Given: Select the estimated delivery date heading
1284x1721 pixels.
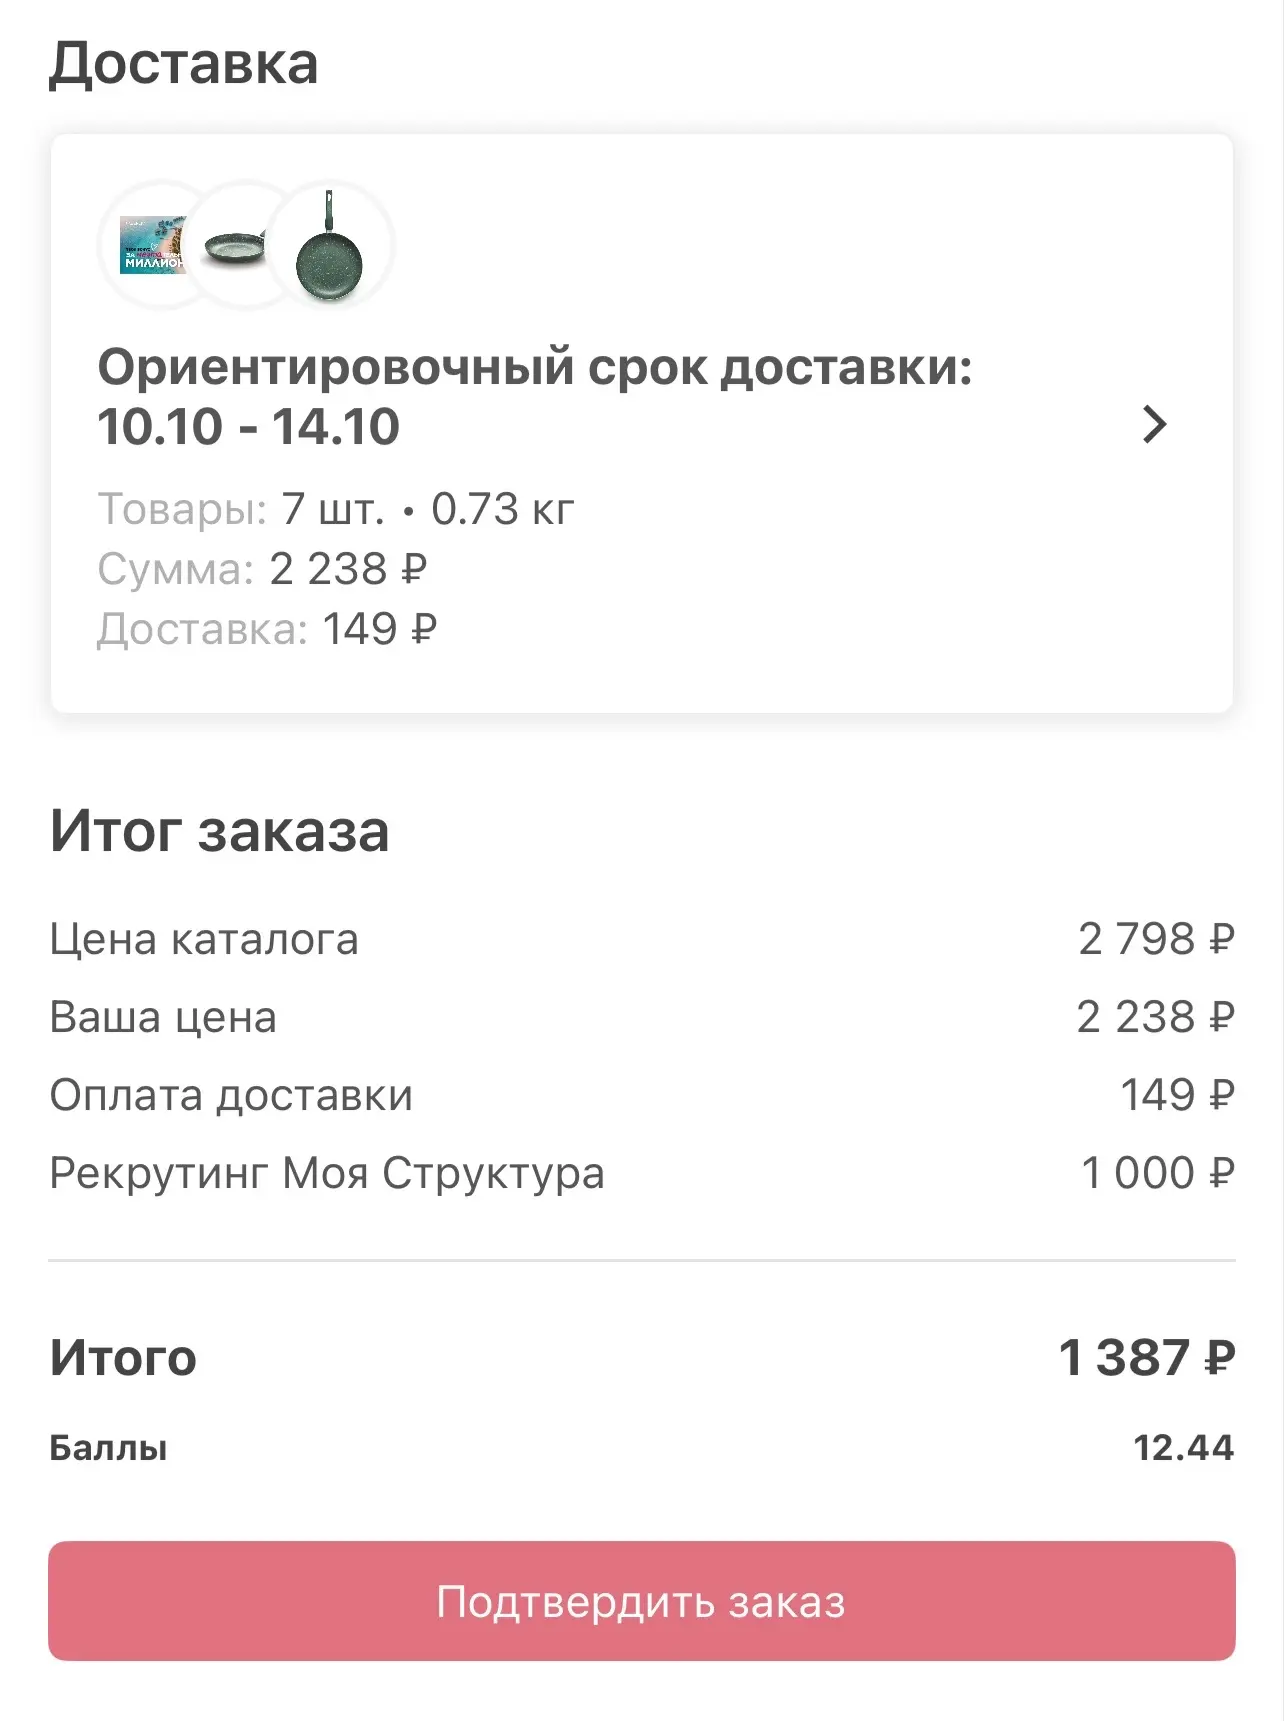Looking at the screenshot, I should tap(535, 396).
